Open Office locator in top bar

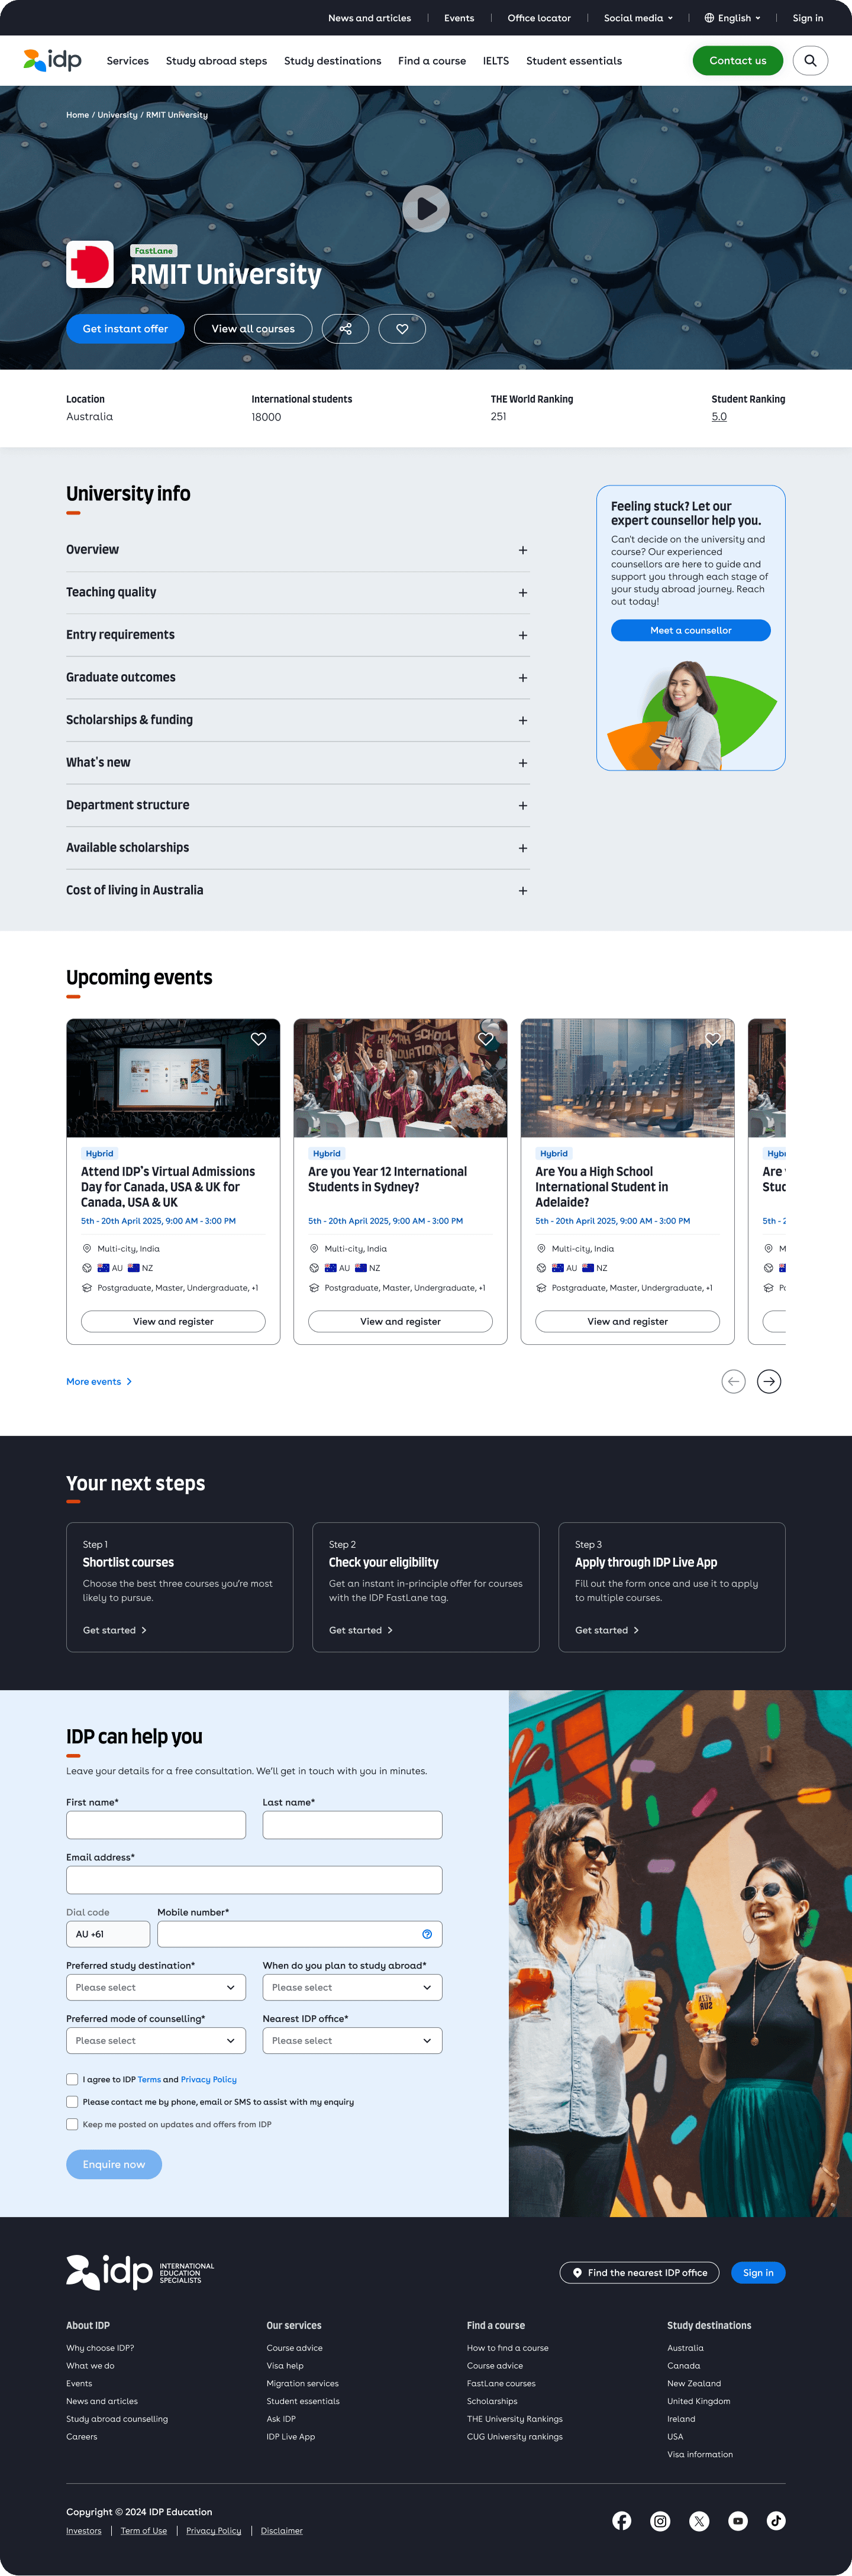click(x=539, y=18)
